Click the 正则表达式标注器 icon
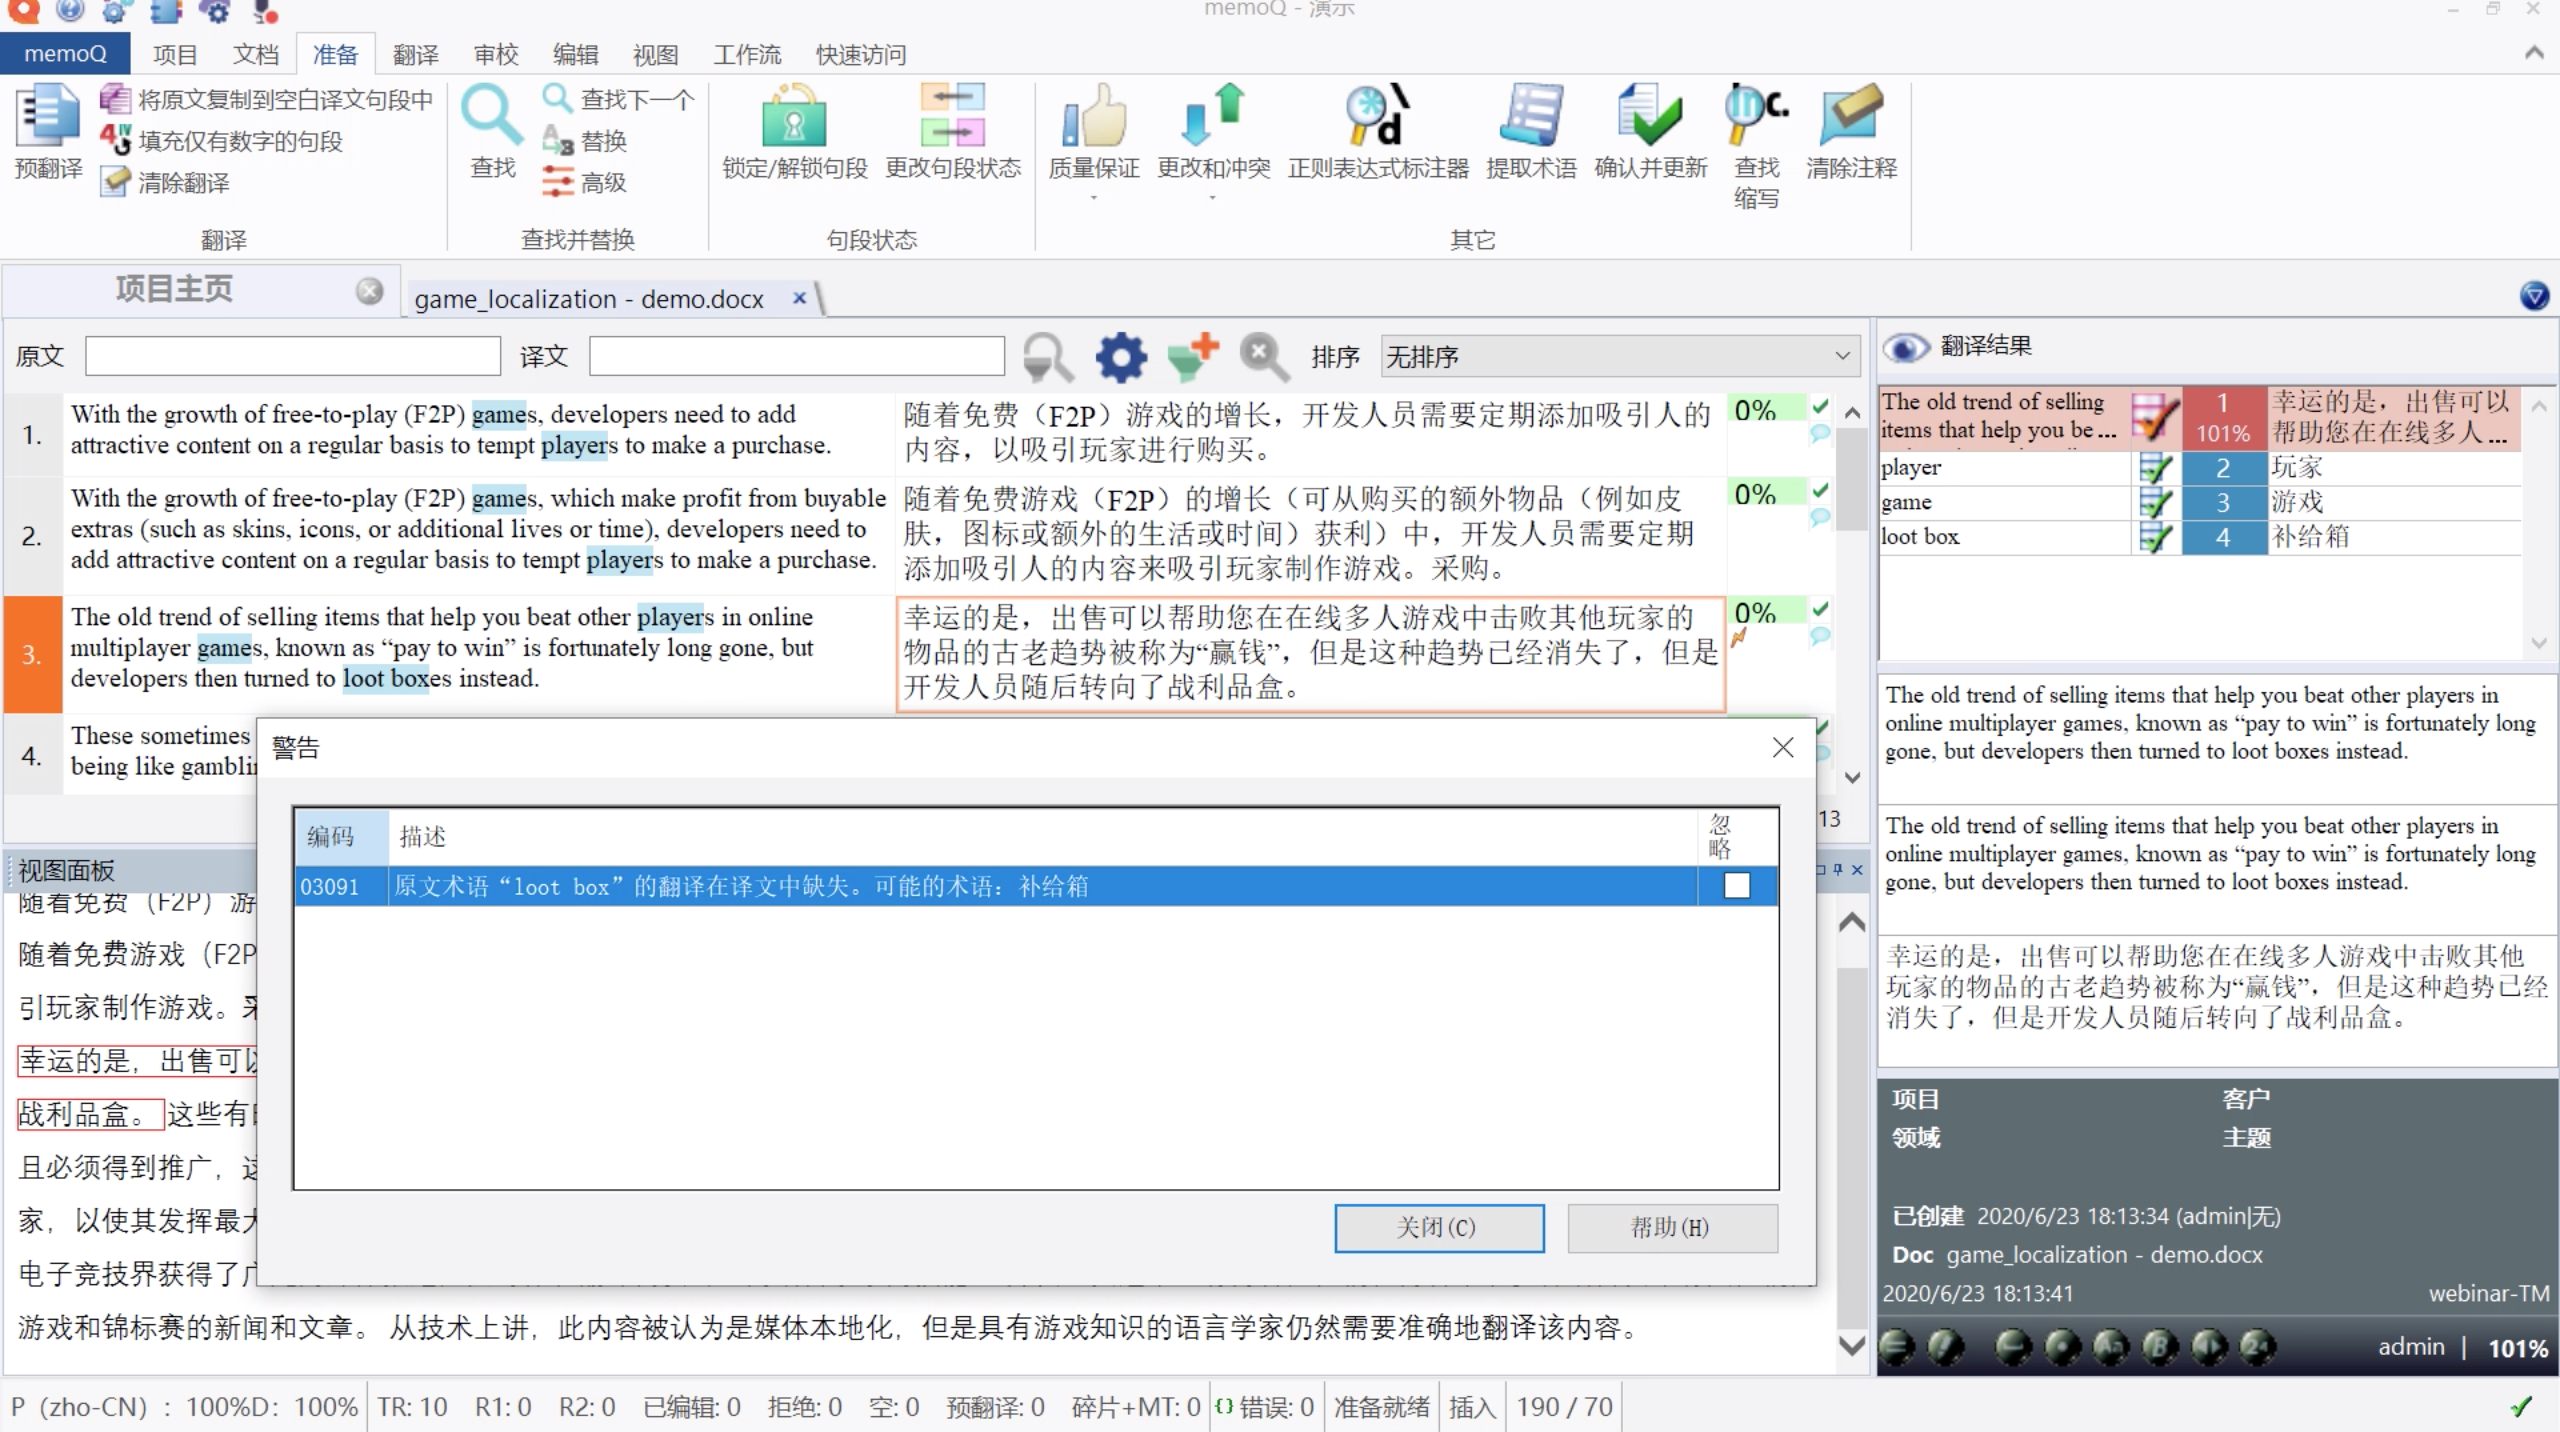This screenshot has height=1432, width=2560. point(1378,133)
